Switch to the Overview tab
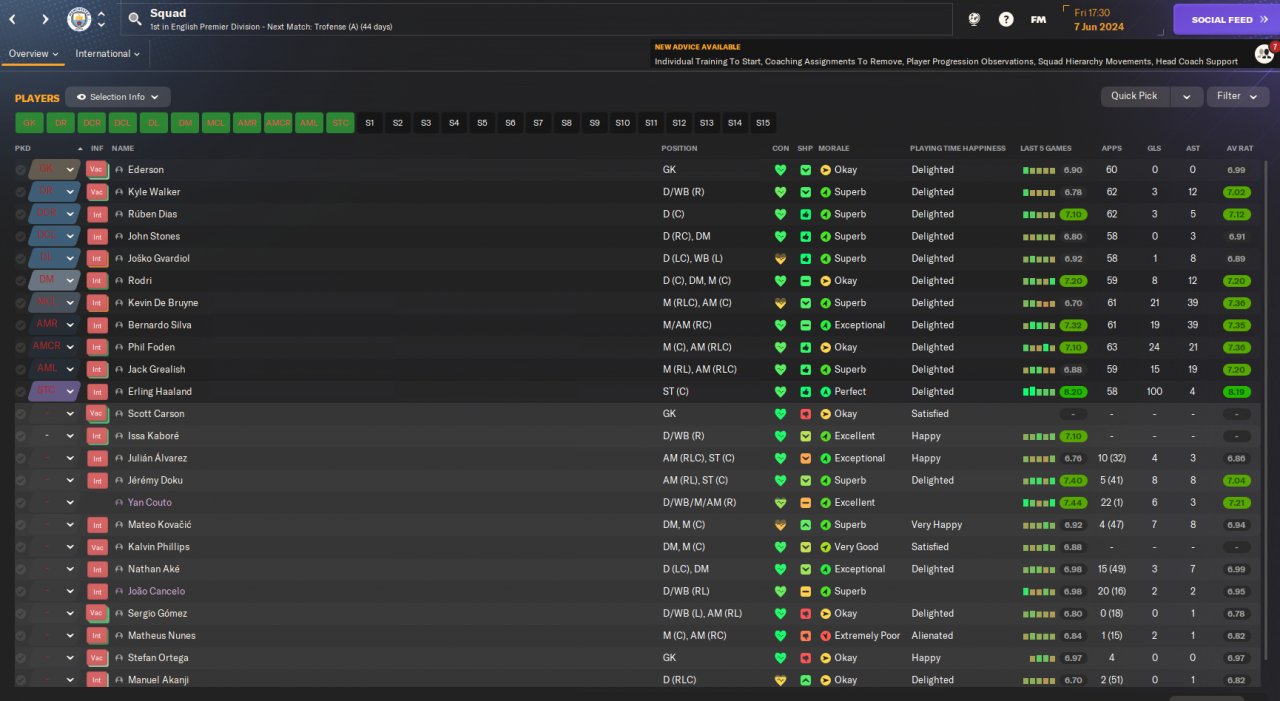Image resolution: width=1280 pixels, height=701 pixels. 33,54
